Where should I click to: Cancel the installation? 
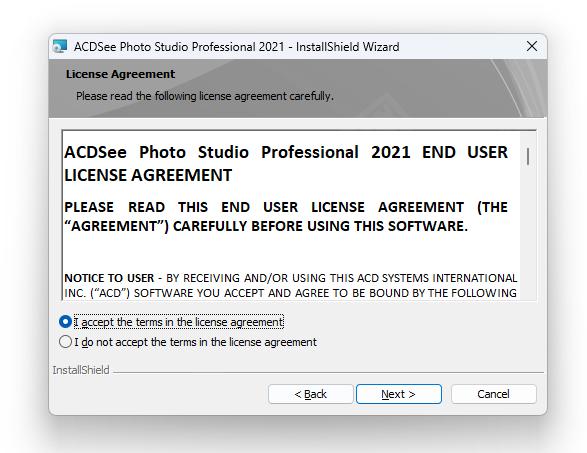tap(493, 394)
